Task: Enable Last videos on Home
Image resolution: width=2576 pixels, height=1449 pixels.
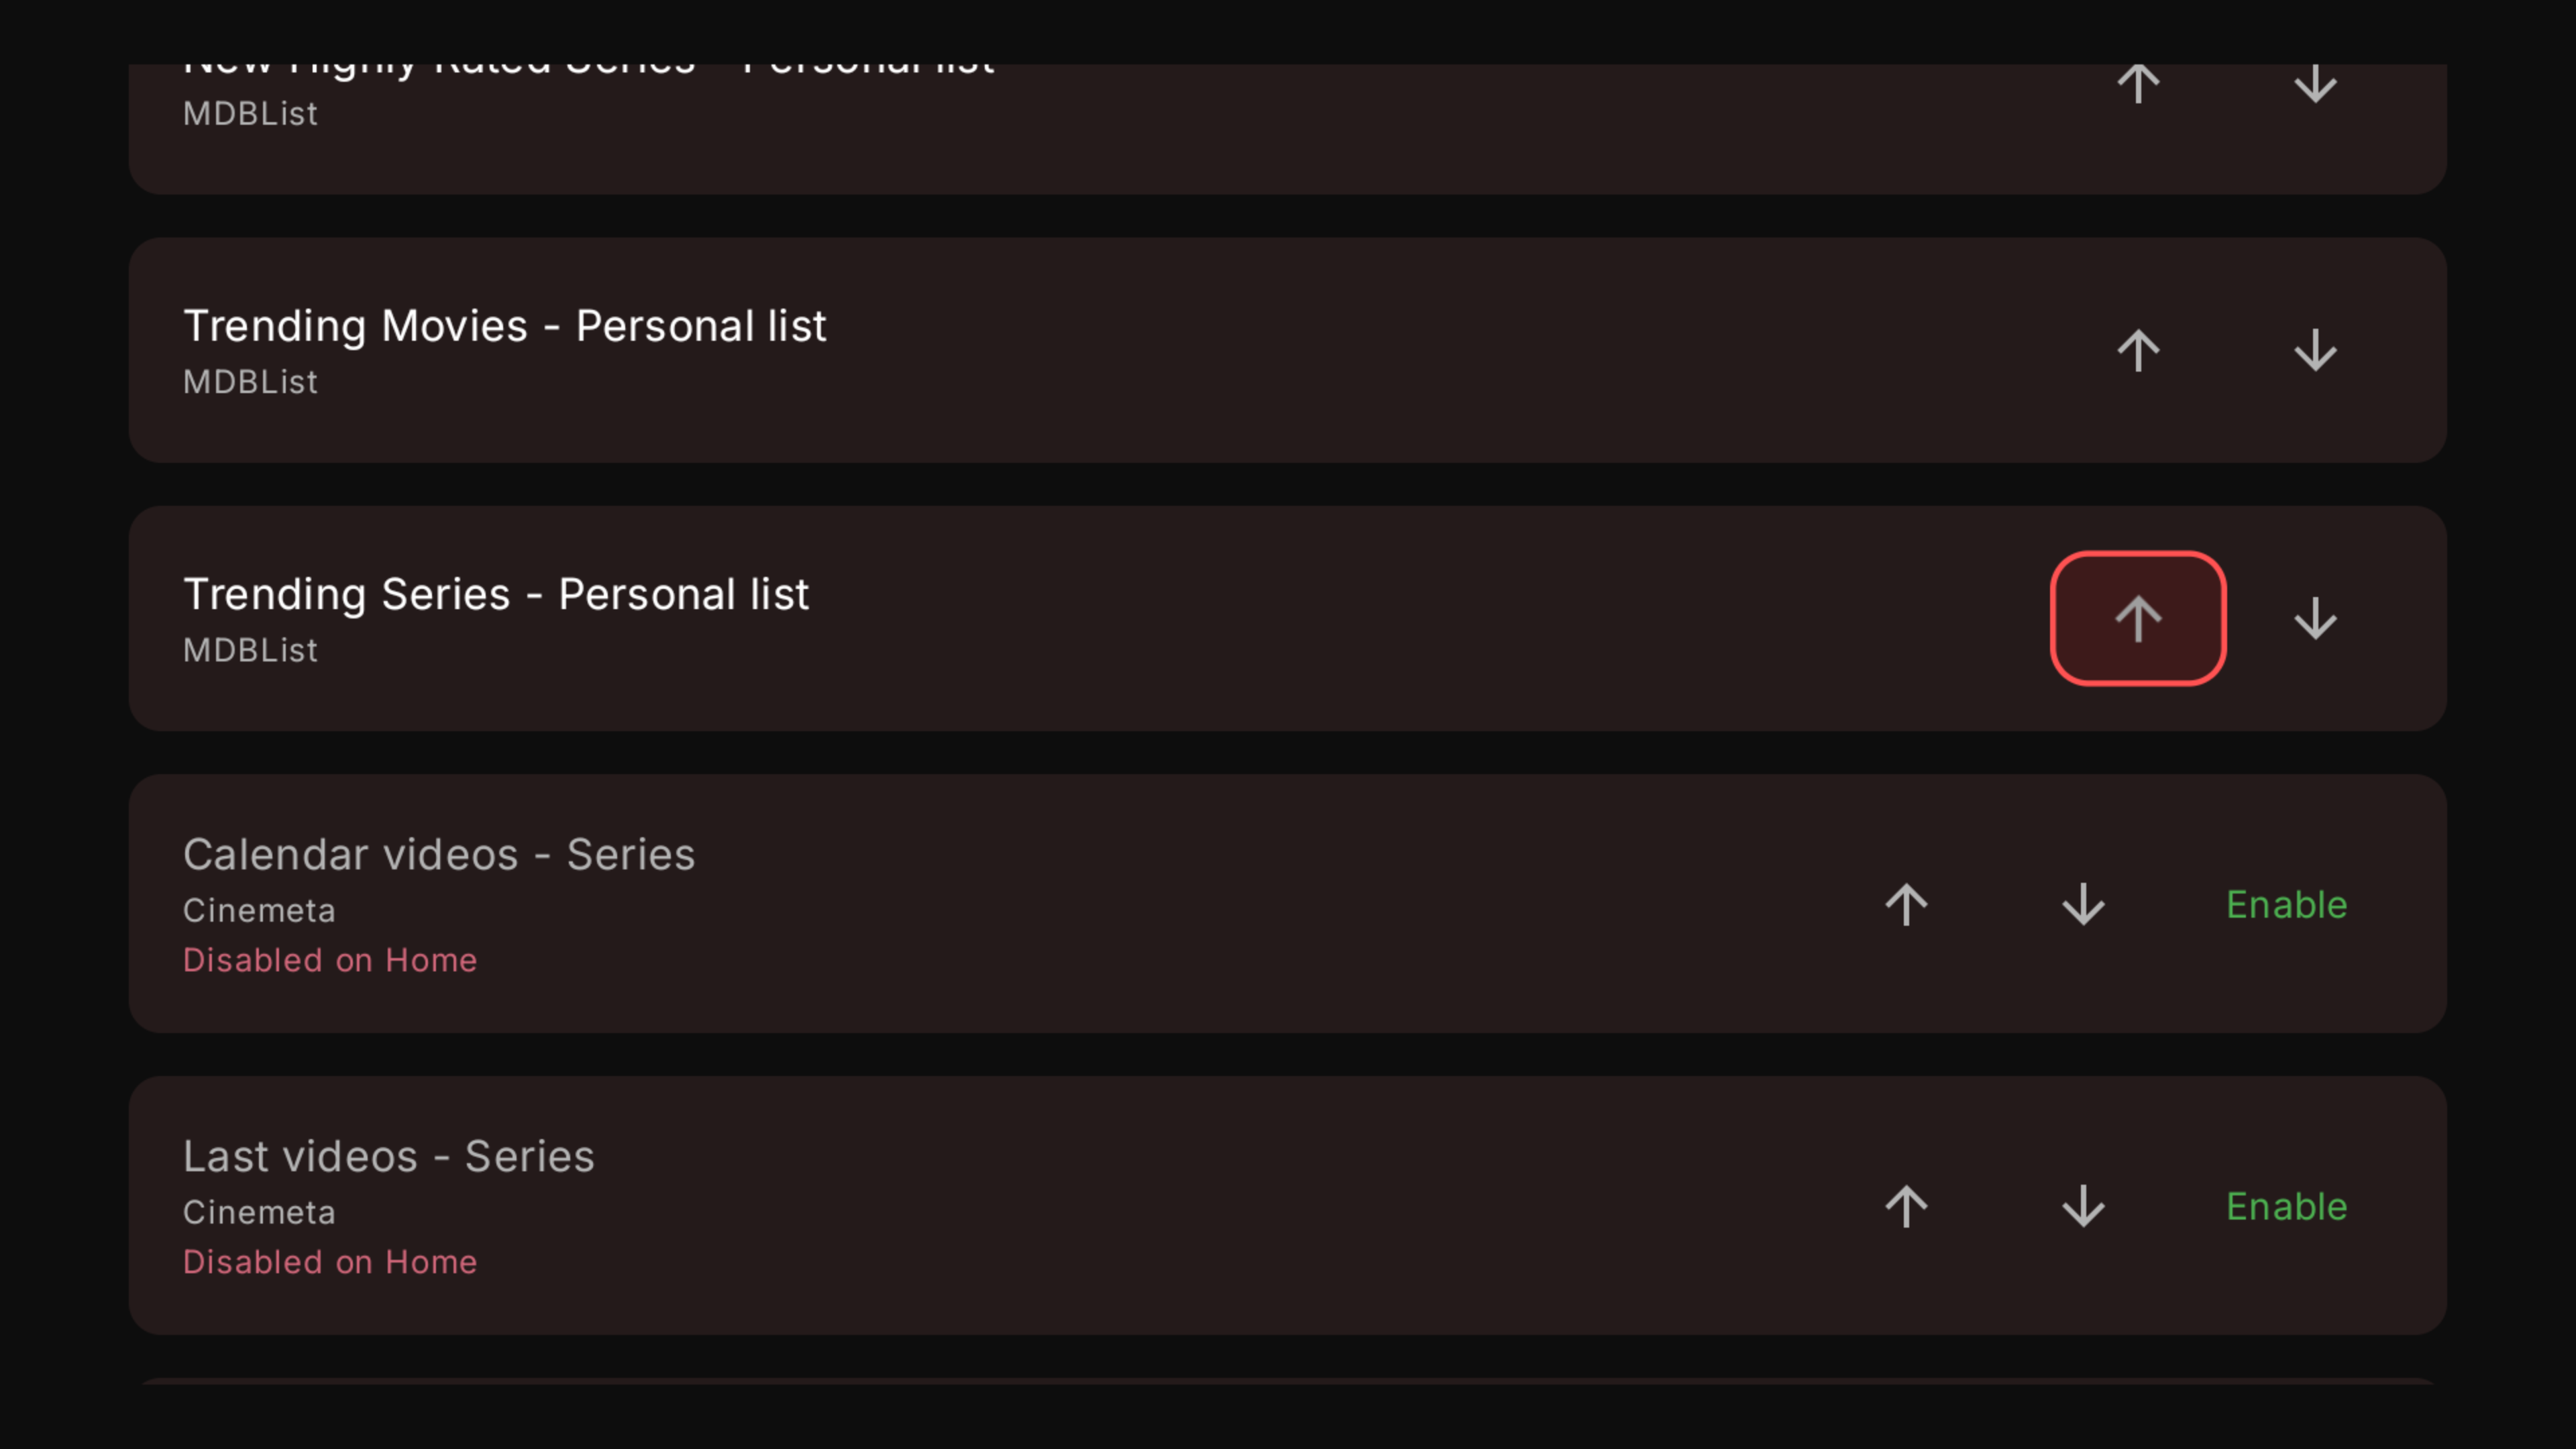Action: tap(2286, 1207)
